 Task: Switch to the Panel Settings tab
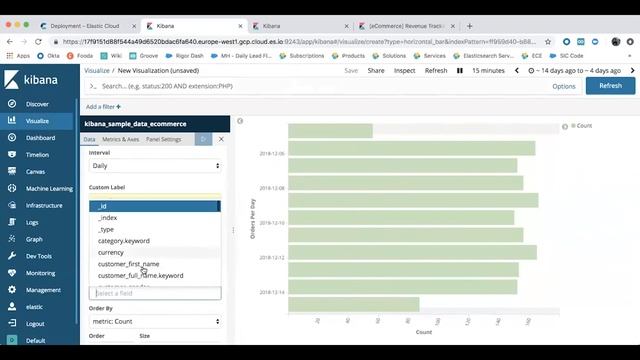coord(164,139)
